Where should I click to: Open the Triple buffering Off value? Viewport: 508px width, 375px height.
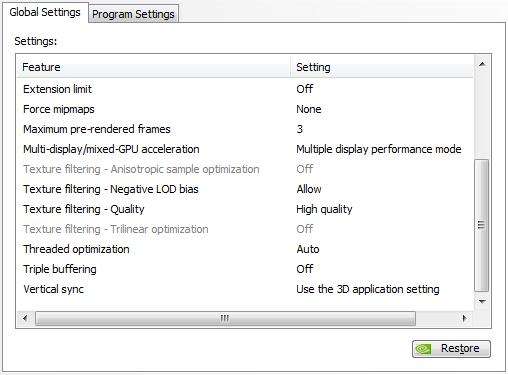[x=305, y=269]
